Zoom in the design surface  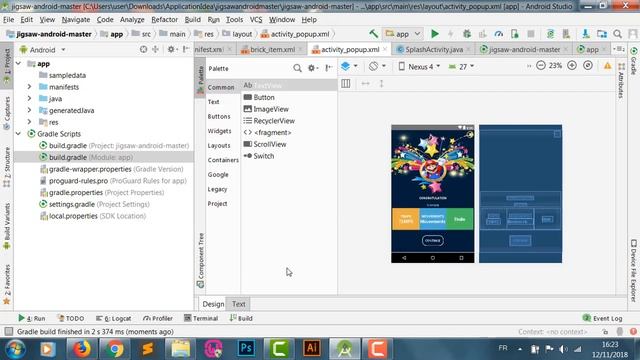[572, 65]
